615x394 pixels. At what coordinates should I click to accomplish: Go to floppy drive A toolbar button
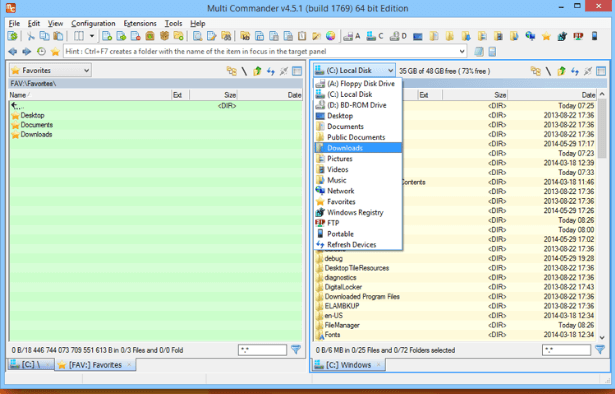coord(351,36)
